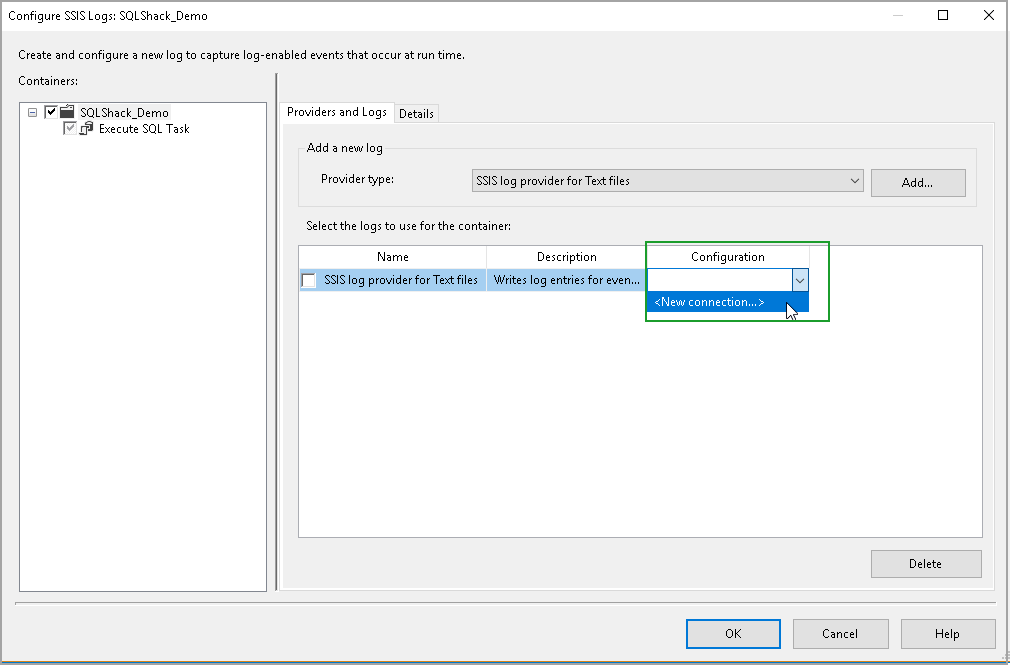This screenshot has width=1010, height=665.
Task: Click the SQLShack_Demo package folder icon
Action: pos(68,112)
